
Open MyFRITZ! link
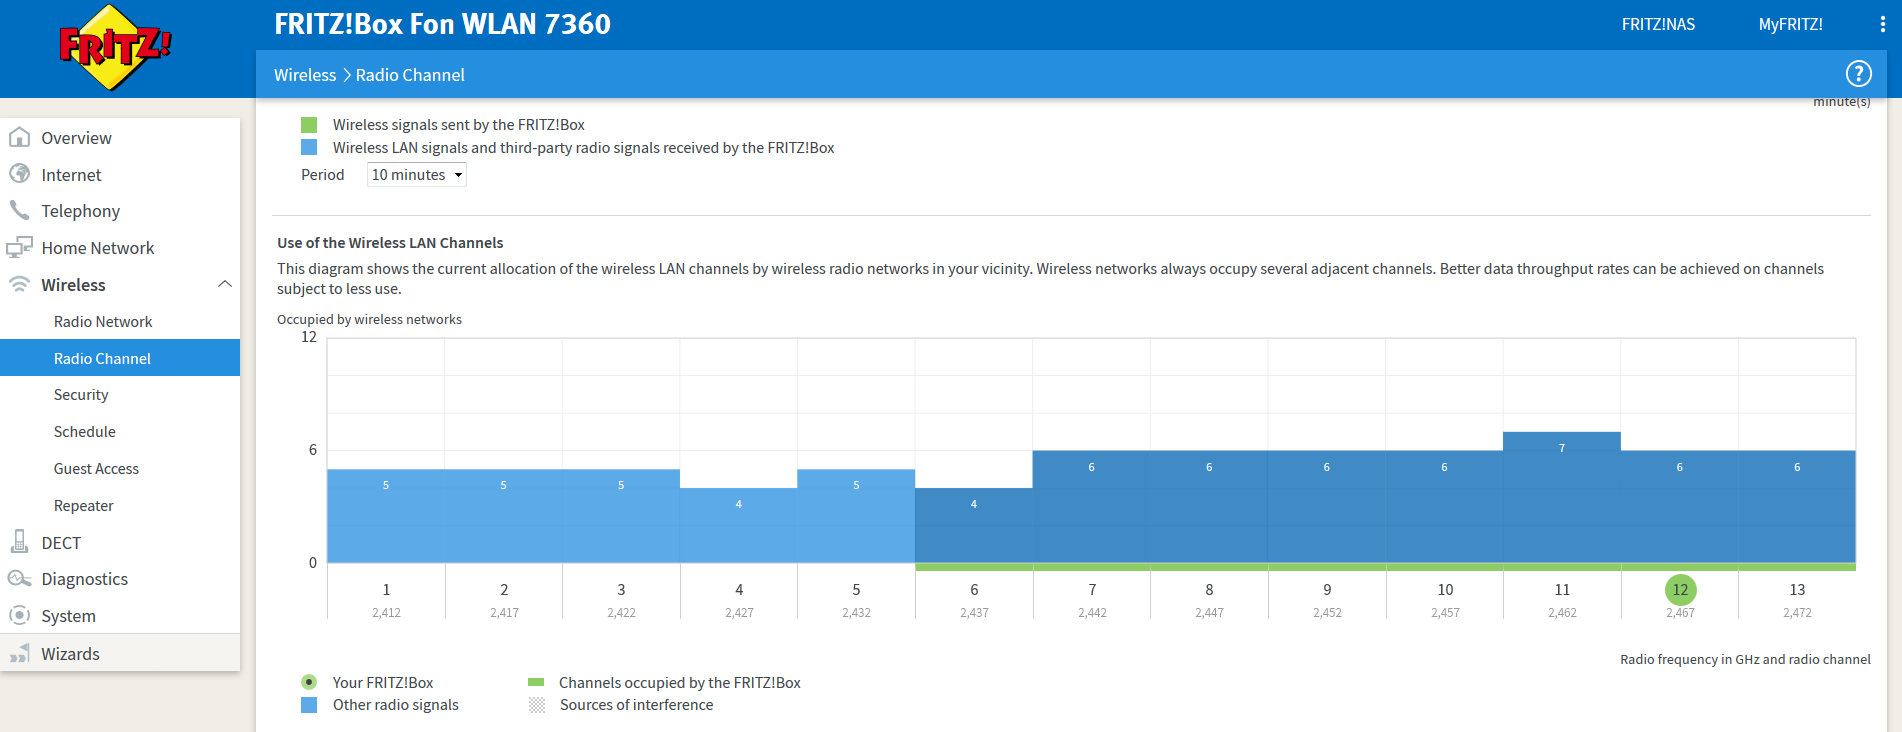[1790, 25]
